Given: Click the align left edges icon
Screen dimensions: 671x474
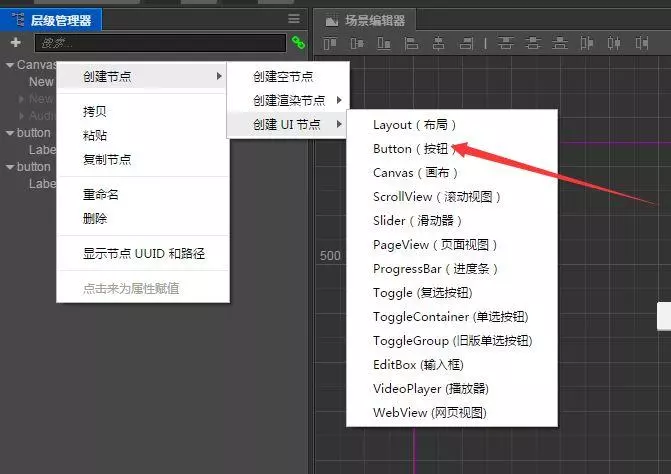Looking at the screenshot, I should [411, 43].
